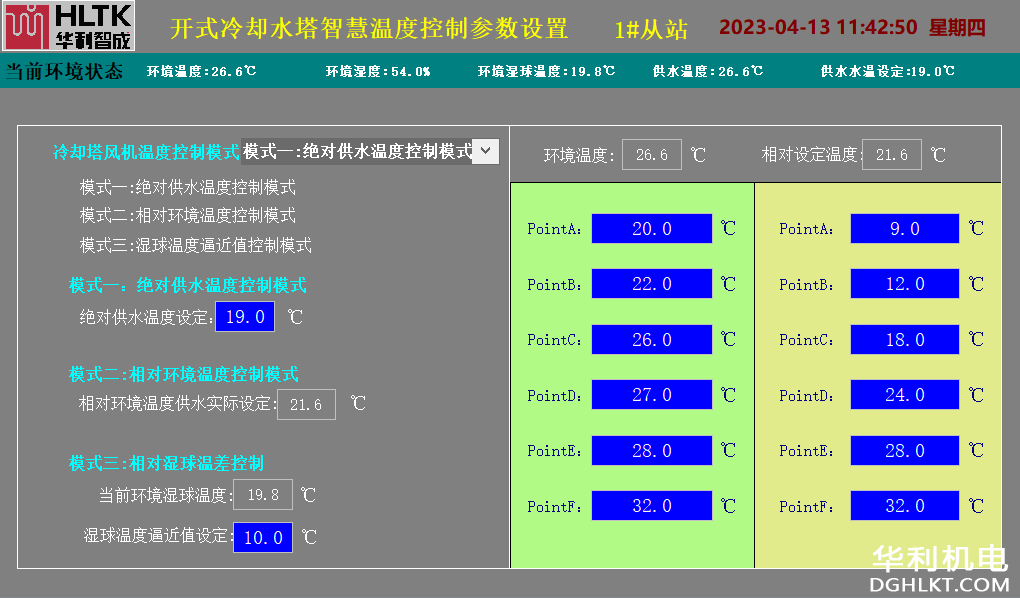Edit PointA value 20.0 in green panel
Viewport: 1020px width, 598px height.
click(x=652, y=229)
